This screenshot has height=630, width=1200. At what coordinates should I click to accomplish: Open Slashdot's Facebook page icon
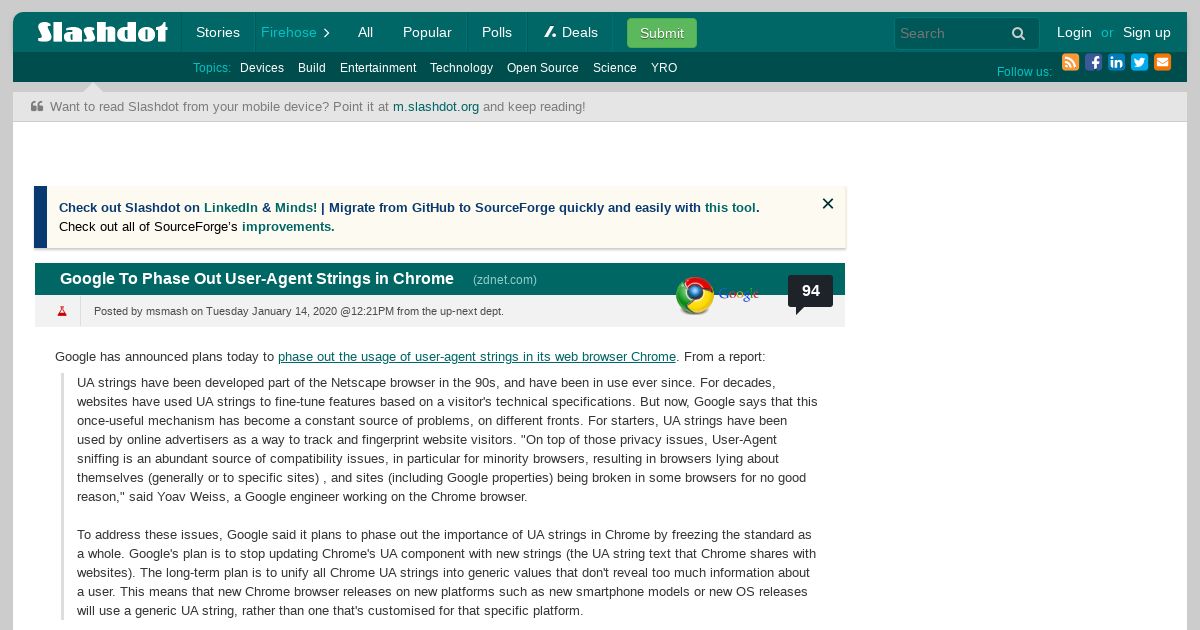(x=1093, y=62)
